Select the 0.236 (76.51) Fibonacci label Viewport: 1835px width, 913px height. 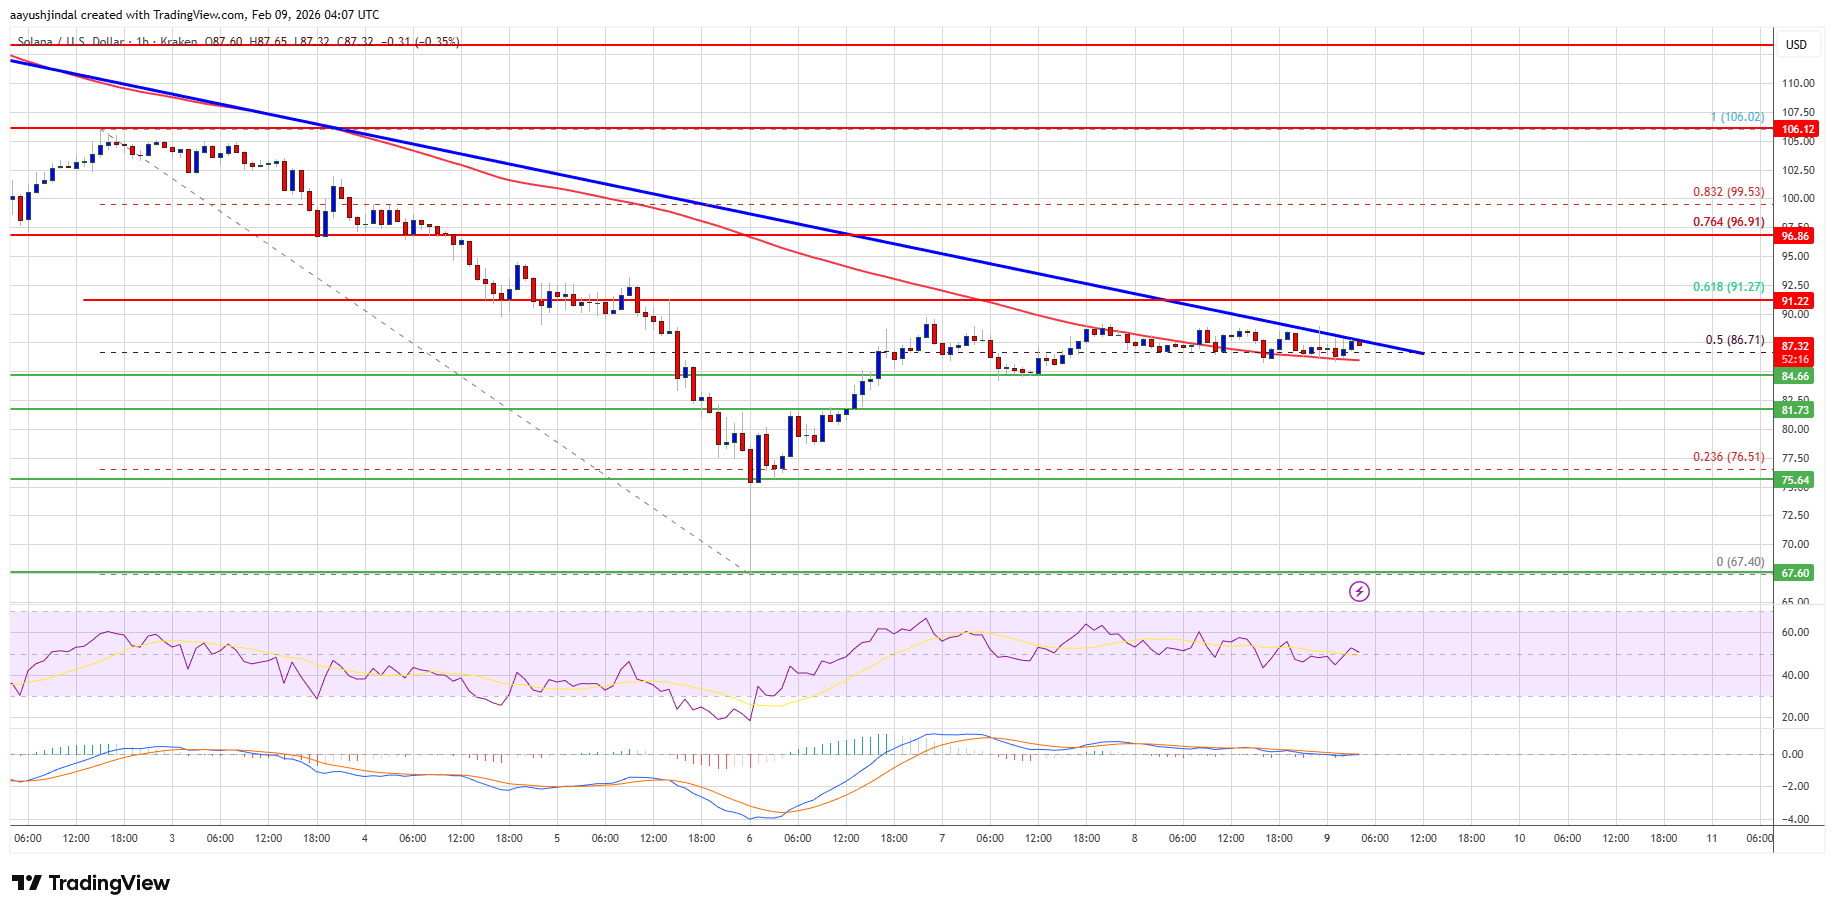pyautogui.click(x=1728, y=457)
